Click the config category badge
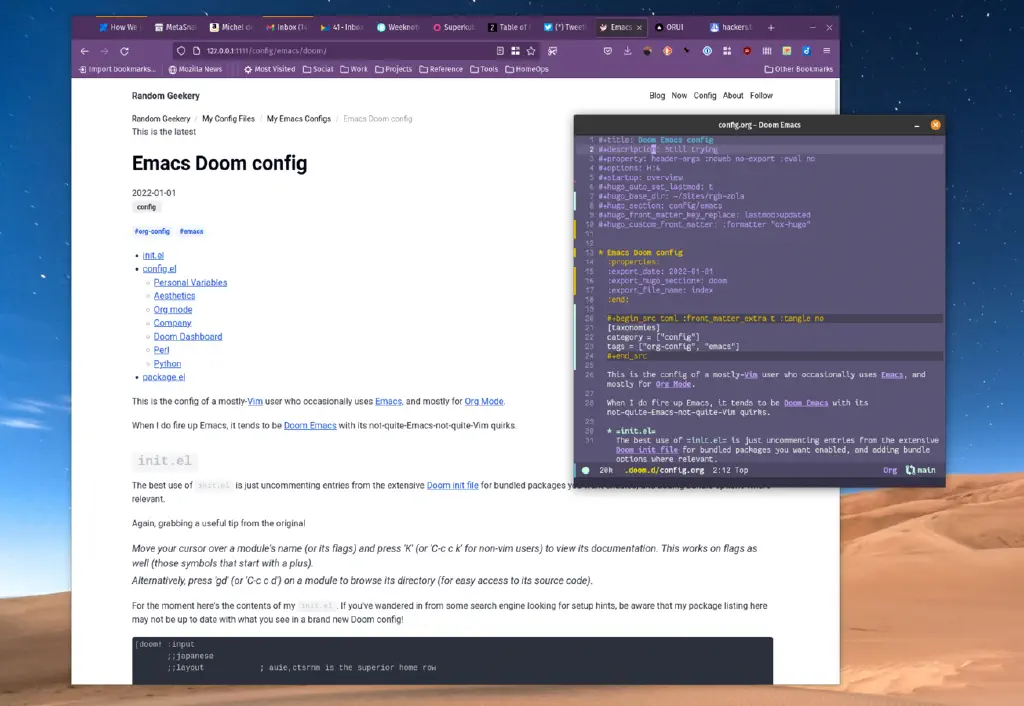The image size is (1024, 706). tap(146, 207)
